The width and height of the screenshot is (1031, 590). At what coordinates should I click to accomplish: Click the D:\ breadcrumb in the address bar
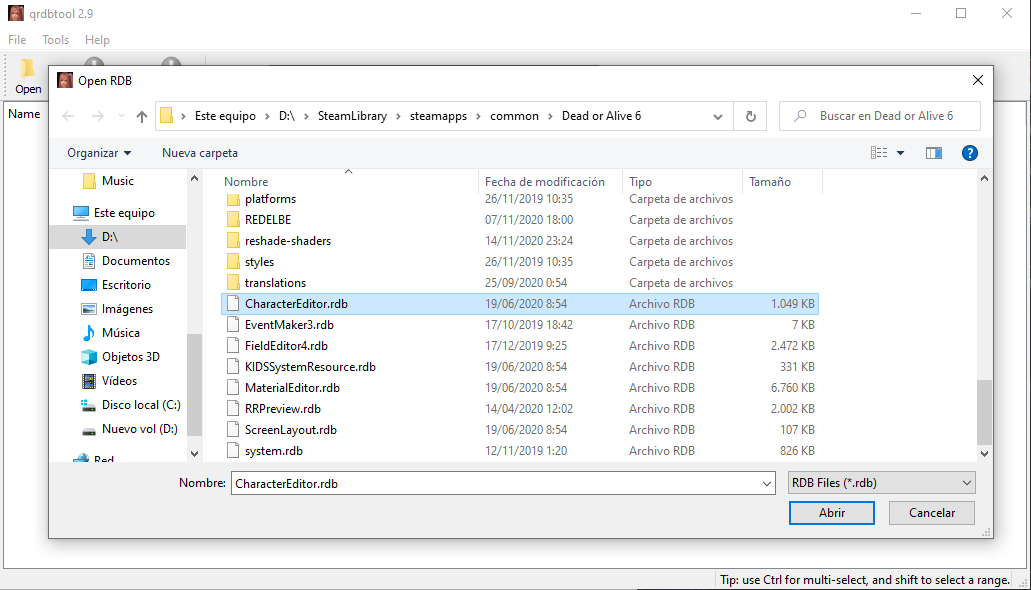pos(287,116)
